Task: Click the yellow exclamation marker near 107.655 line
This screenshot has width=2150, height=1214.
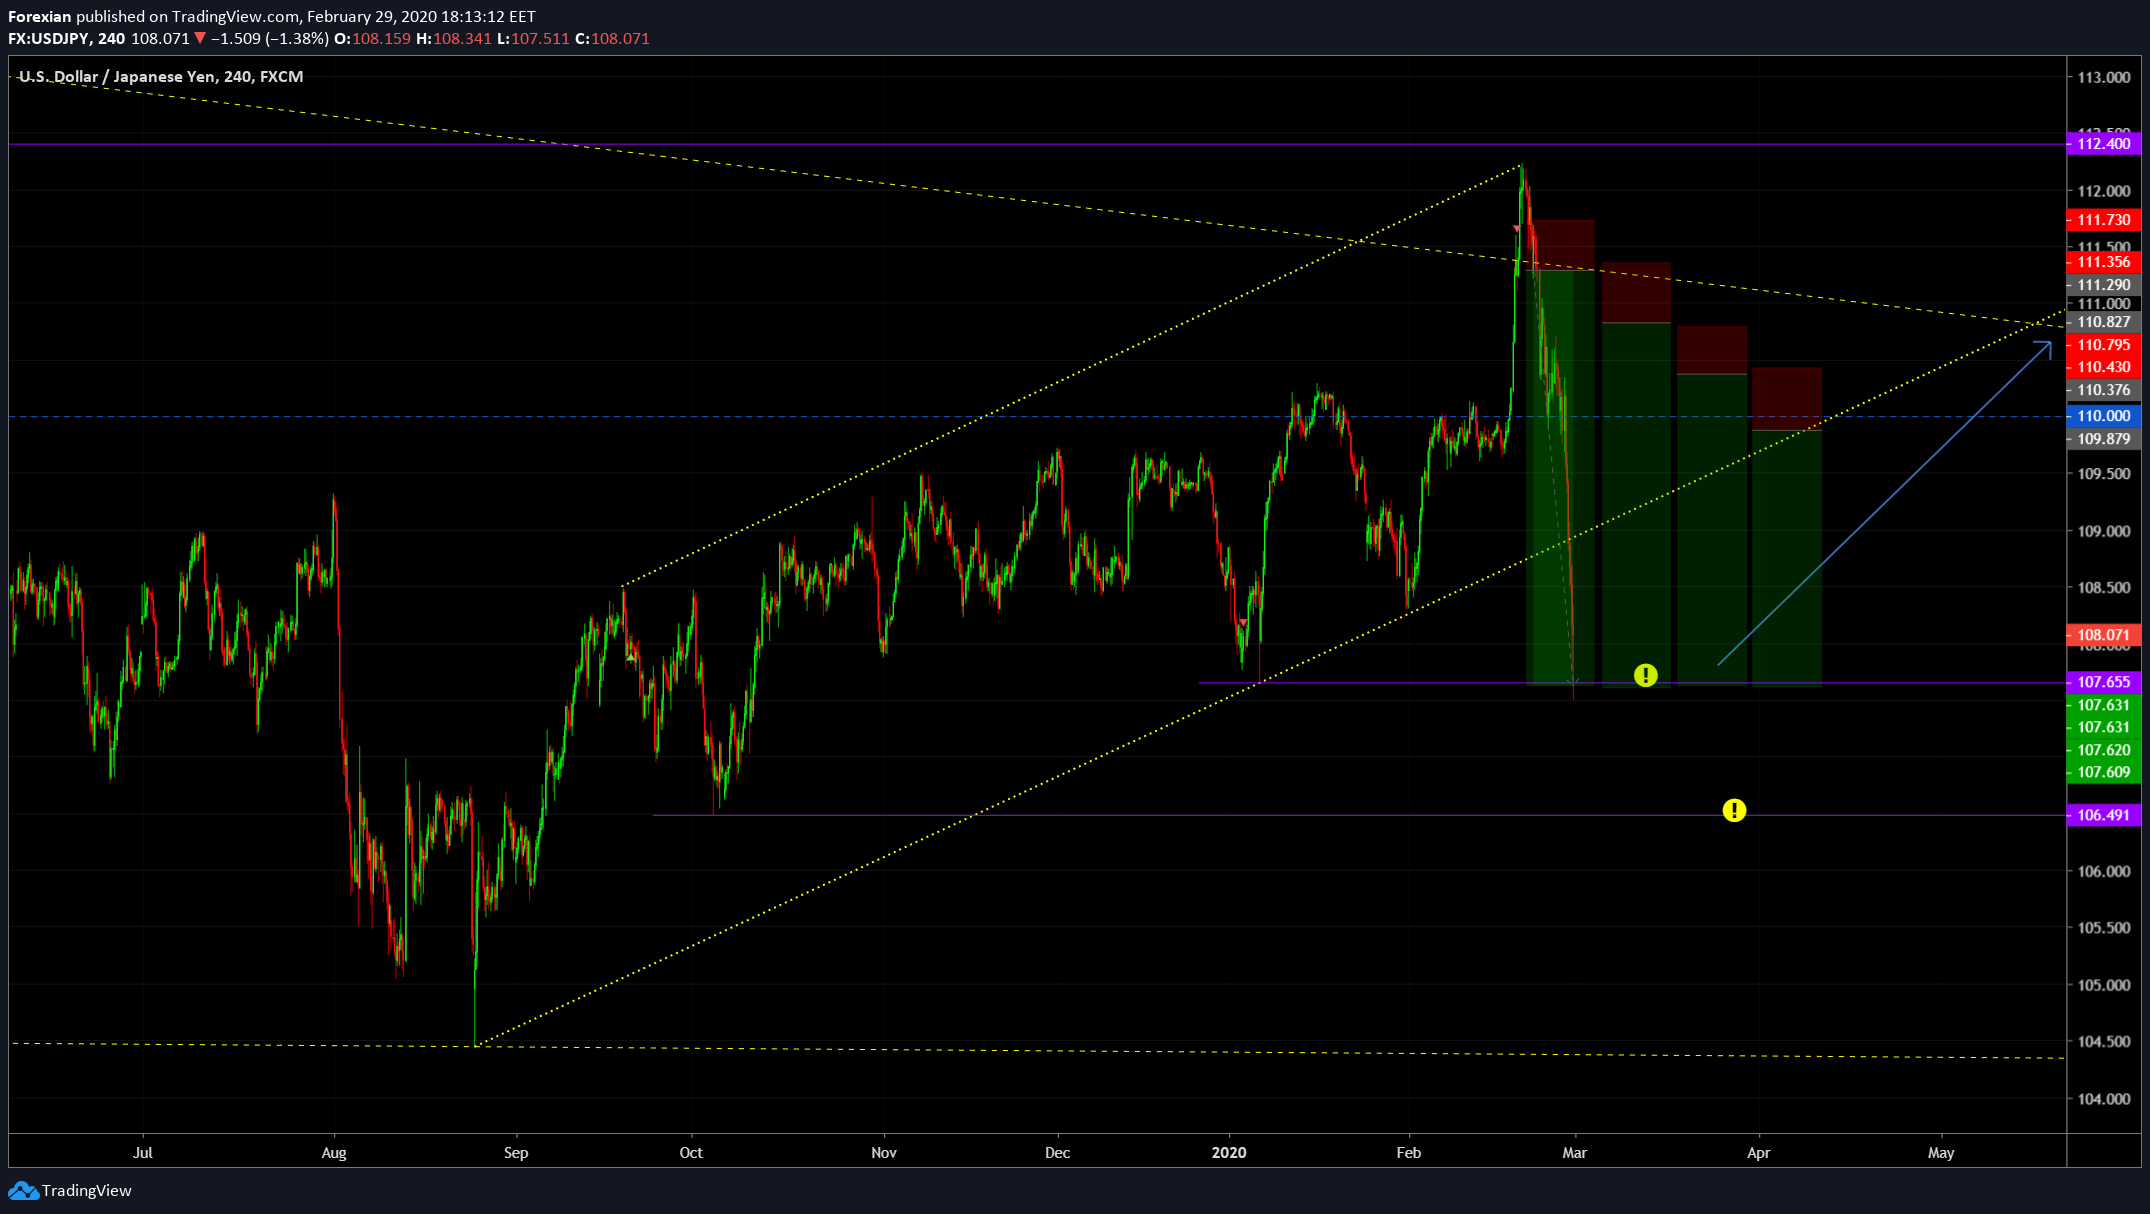Action: click(1645, 676)
